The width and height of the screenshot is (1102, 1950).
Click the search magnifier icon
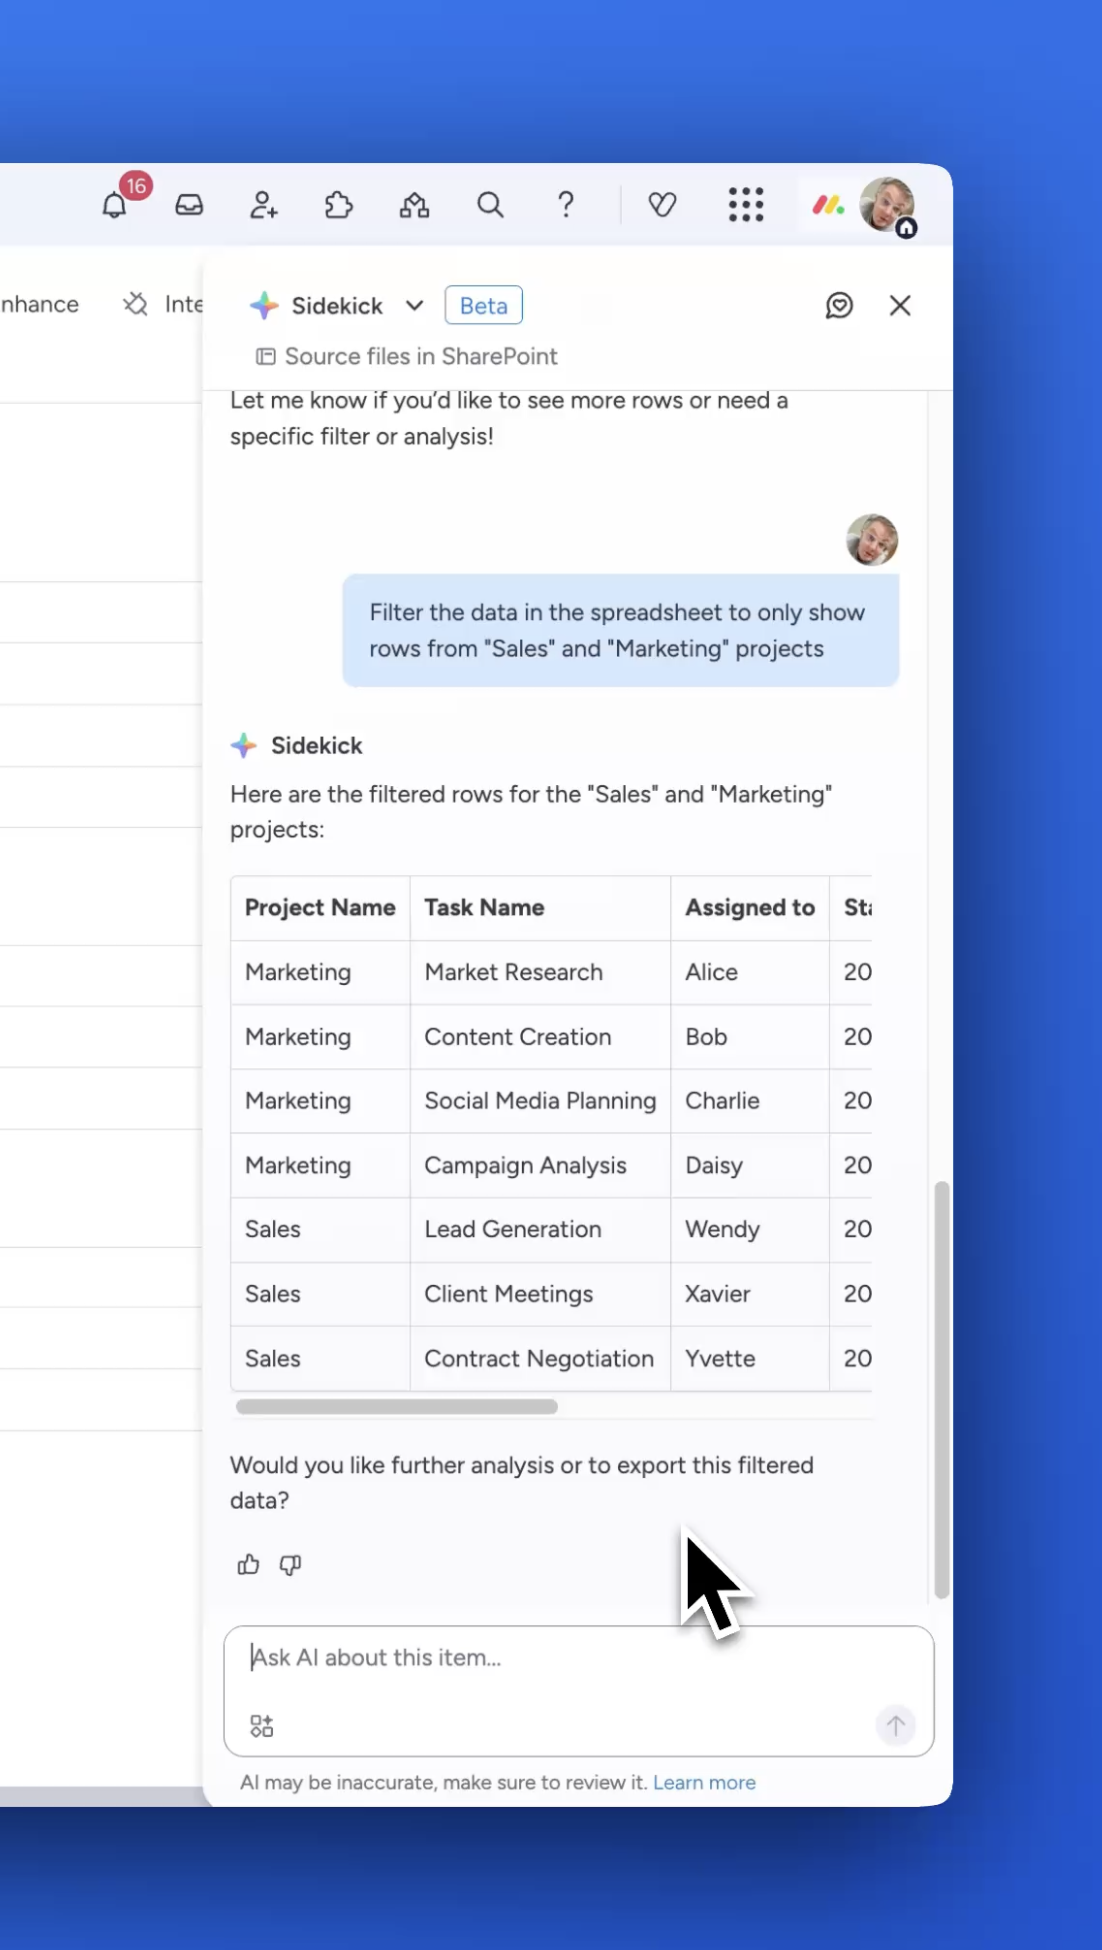(490, 205)
